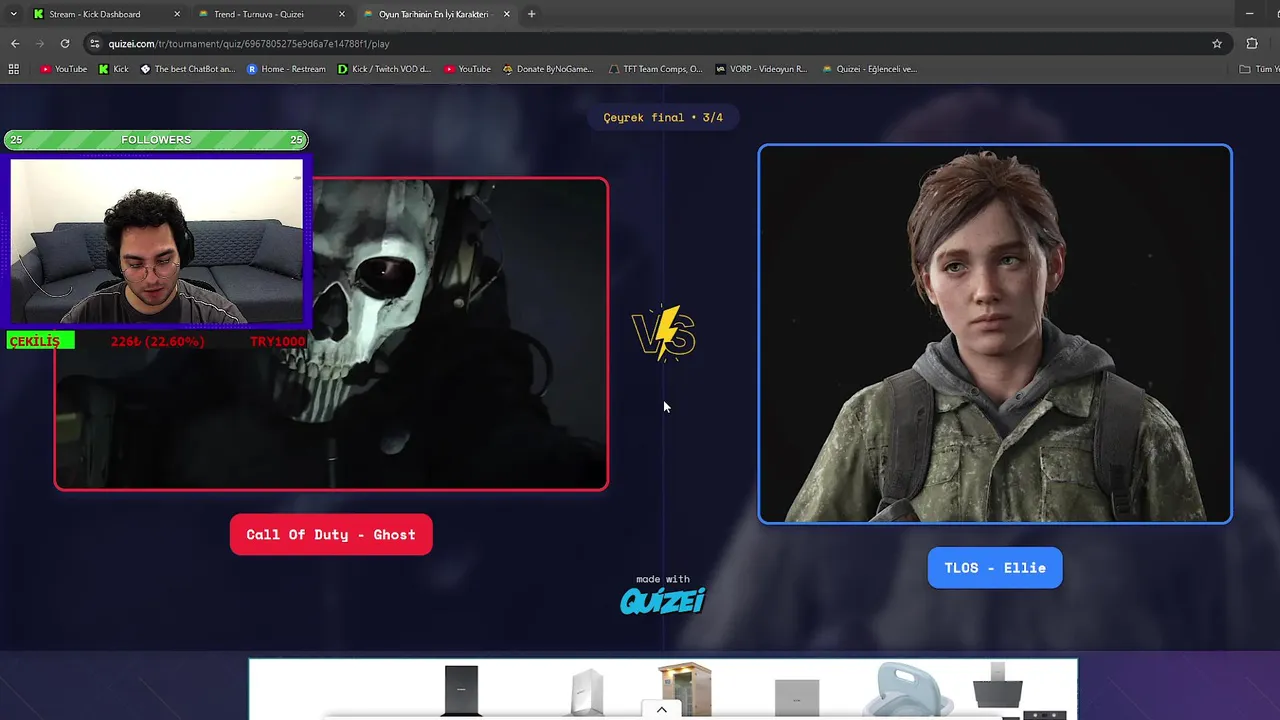
Task: Open the tab search dropdown arrow
Action: pos(13,14)
